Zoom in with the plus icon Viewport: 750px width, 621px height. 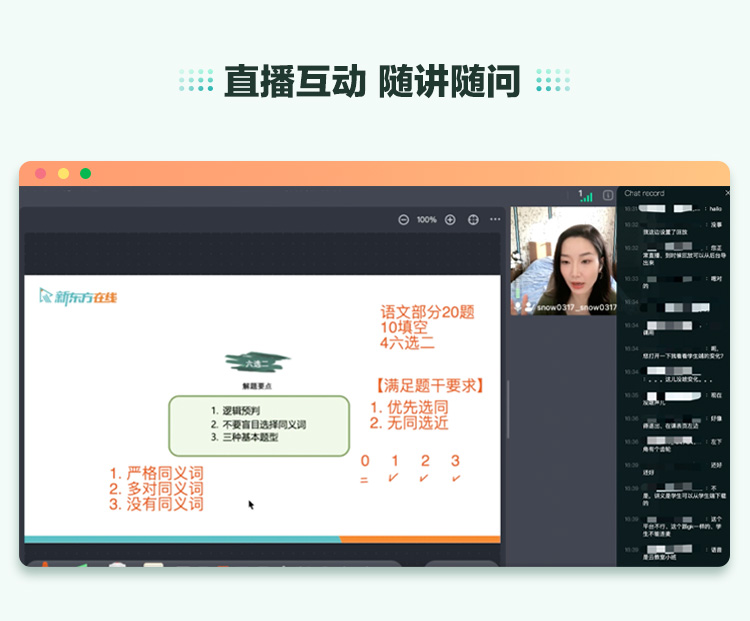(450, 220)
